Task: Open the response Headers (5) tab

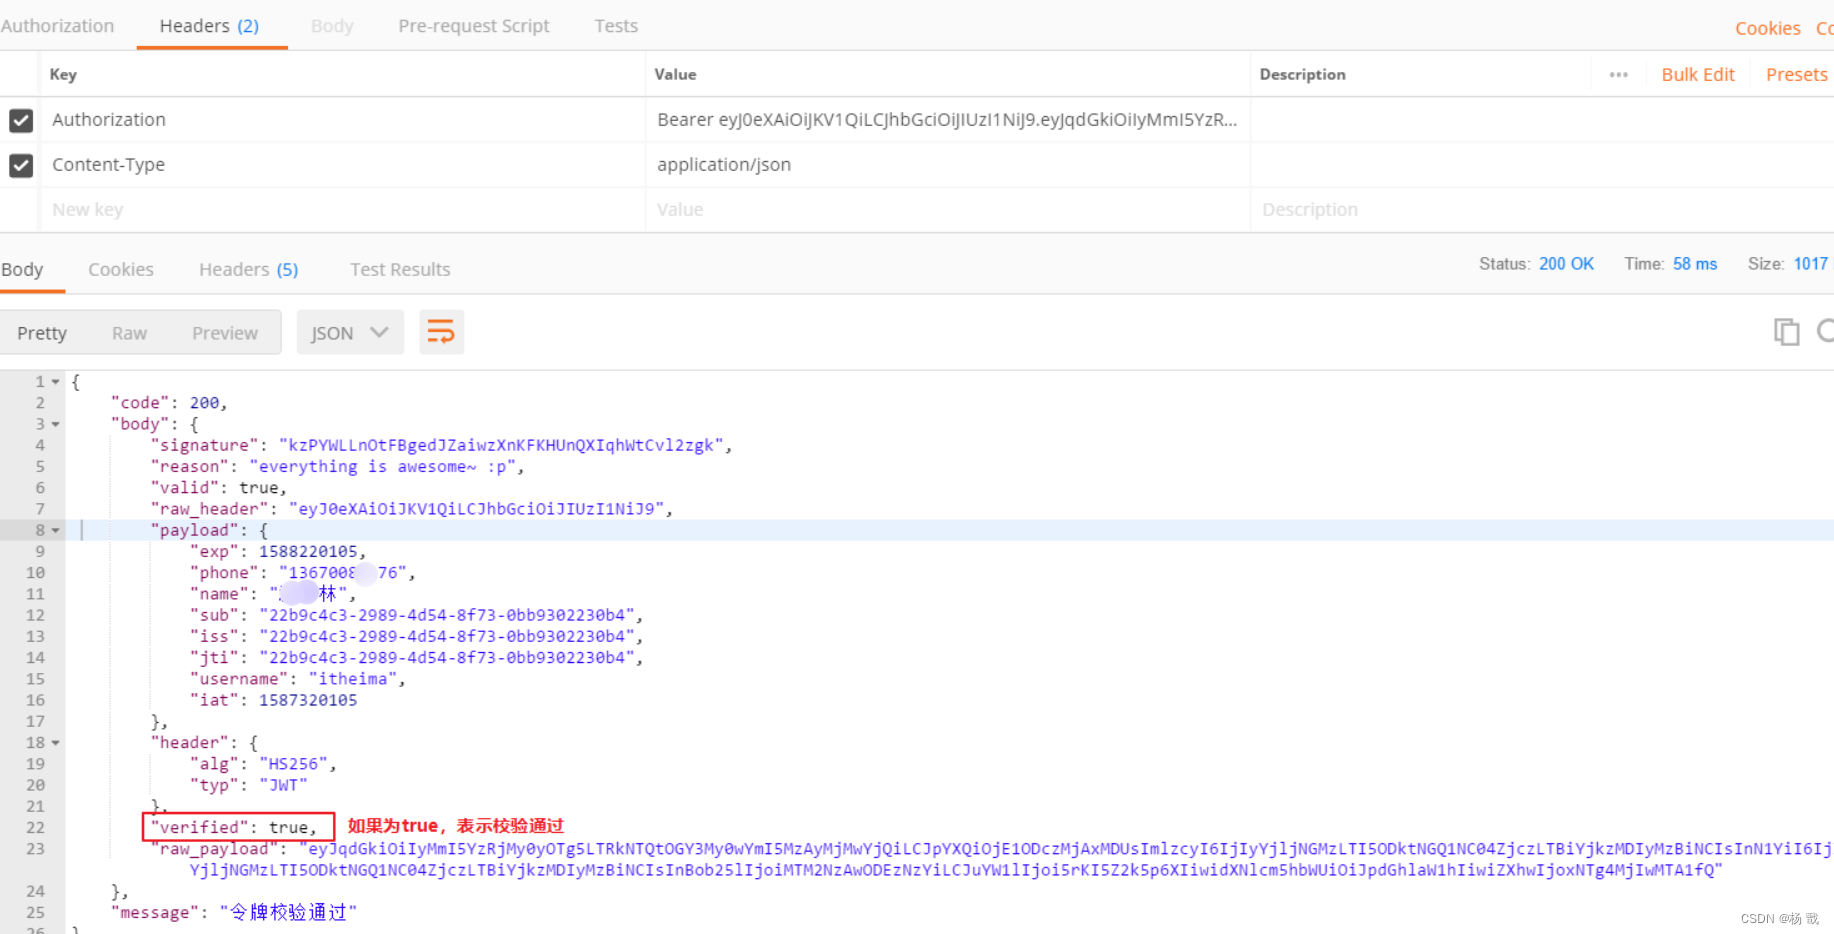Action: coord(249,269)
